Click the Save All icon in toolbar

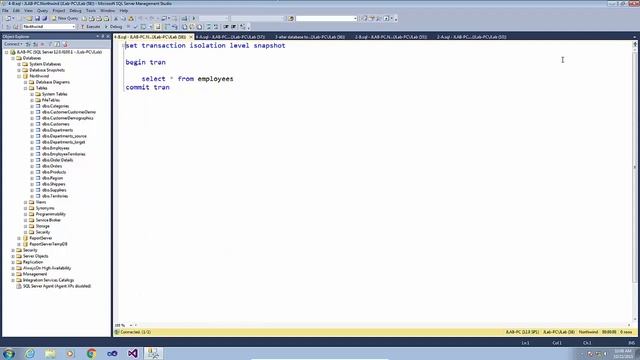coord(44,18)
